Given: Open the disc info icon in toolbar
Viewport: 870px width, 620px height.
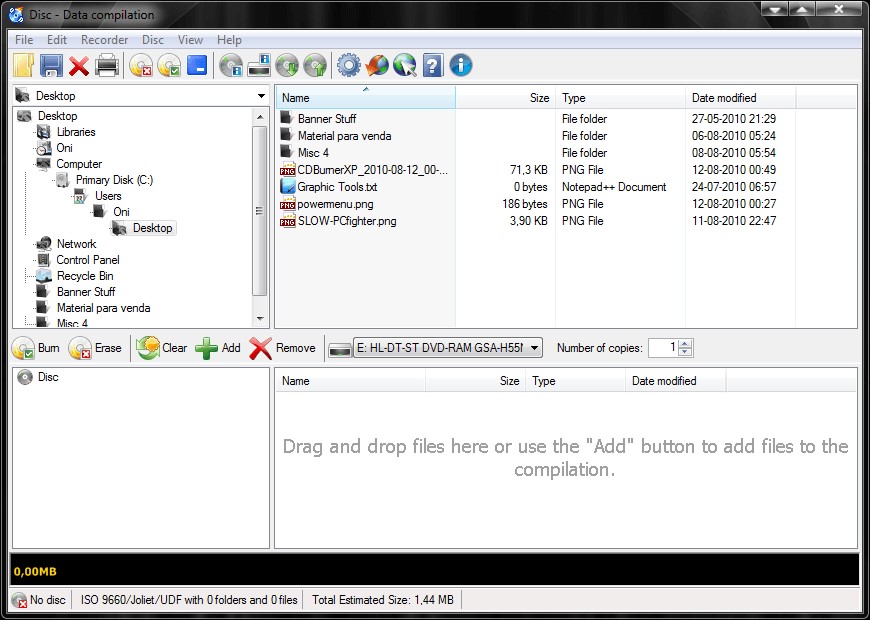Looking at the screenshot, I should (231, 66).
